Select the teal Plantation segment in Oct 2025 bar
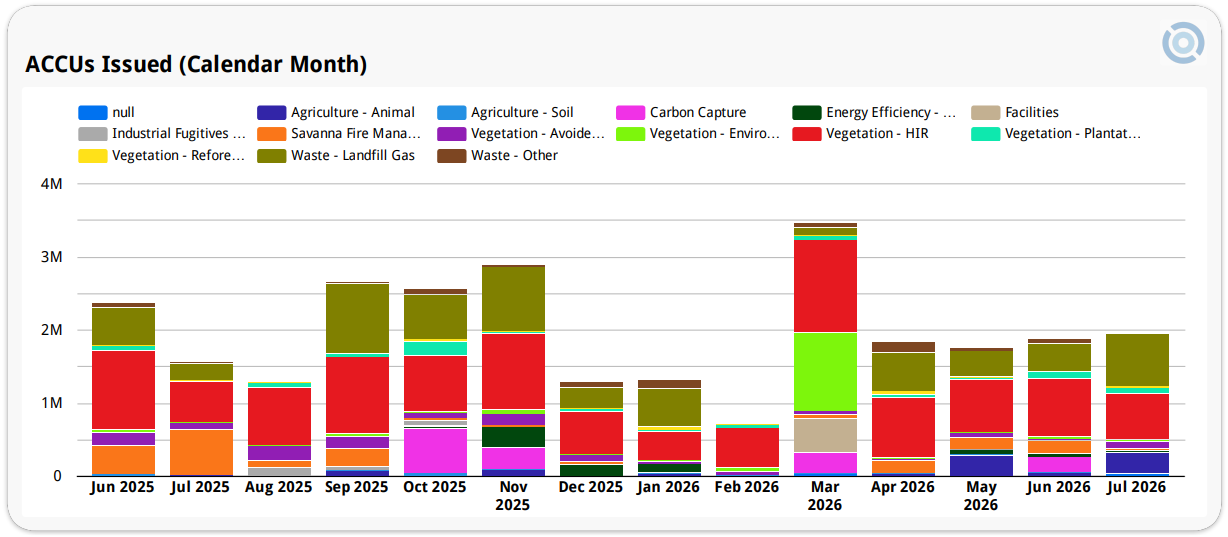Image resolution: width=1228 pixels, height=537 pixels. [435, 348]
